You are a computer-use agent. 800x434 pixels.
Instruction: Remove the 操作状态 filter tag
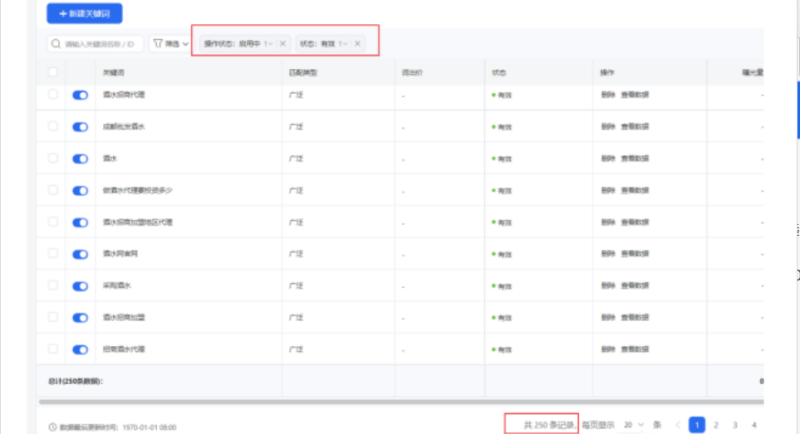coord(282,44)
